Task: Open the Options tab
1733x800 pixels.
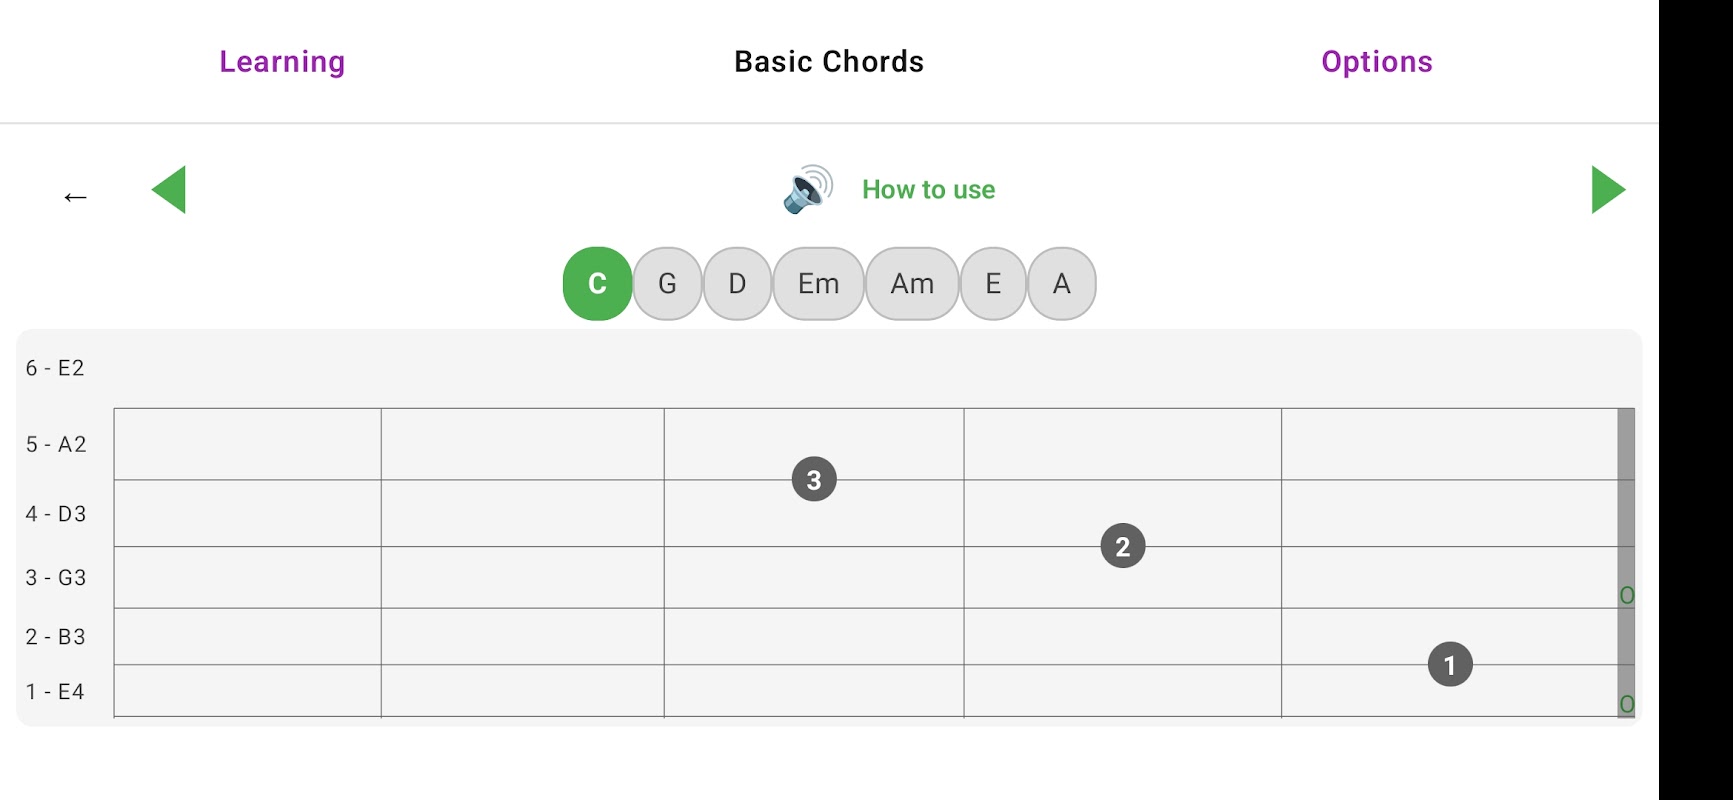Action: pos(1376,62)
